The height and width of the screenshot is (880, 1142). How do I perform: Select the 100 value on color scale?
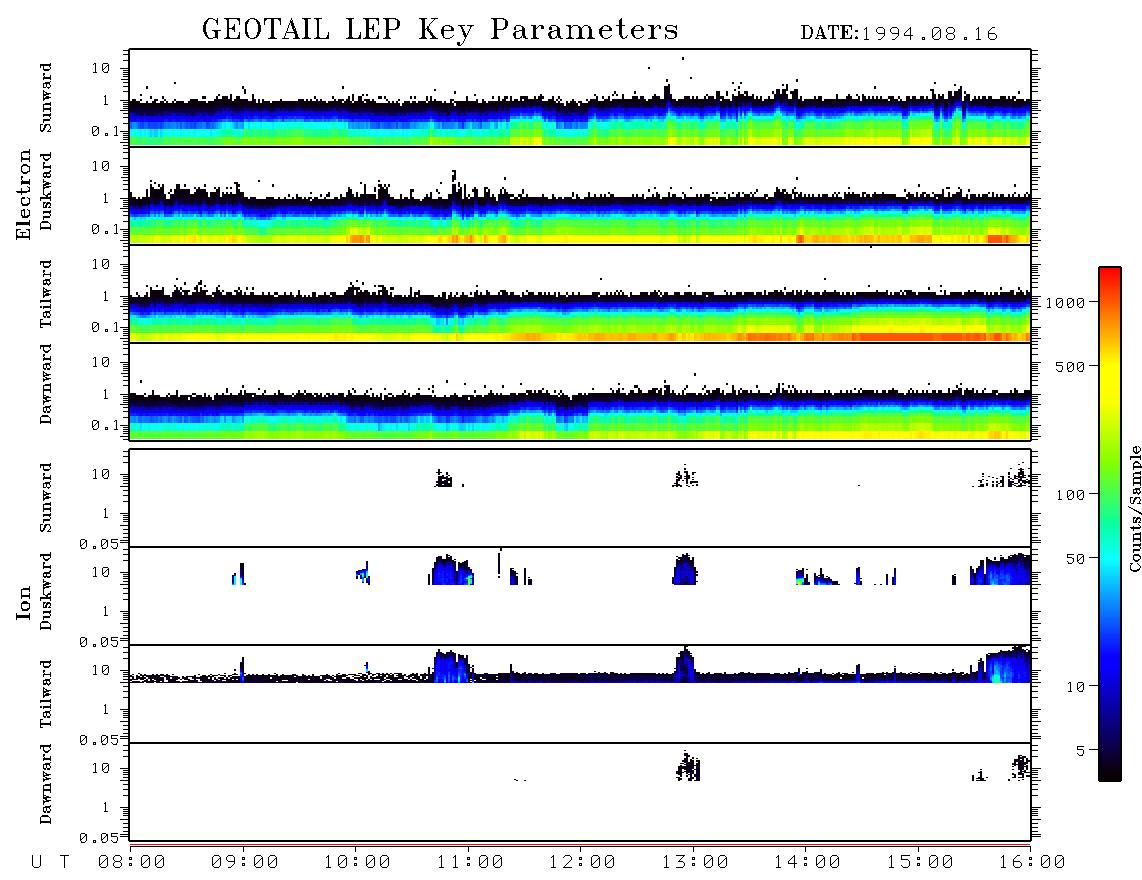click(x=1070, y=495)
